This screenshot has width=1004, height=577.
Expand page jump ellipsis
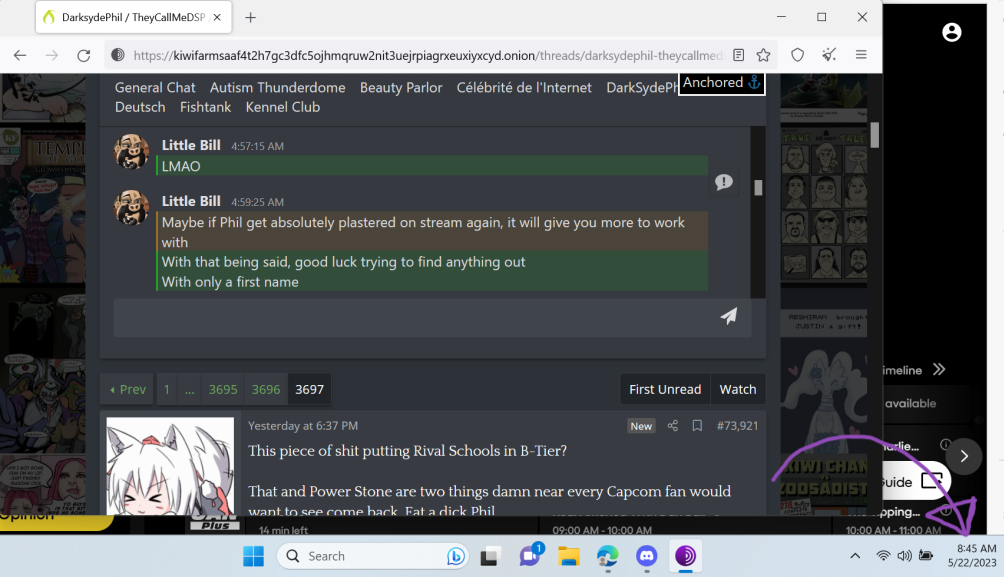(190, 389)
